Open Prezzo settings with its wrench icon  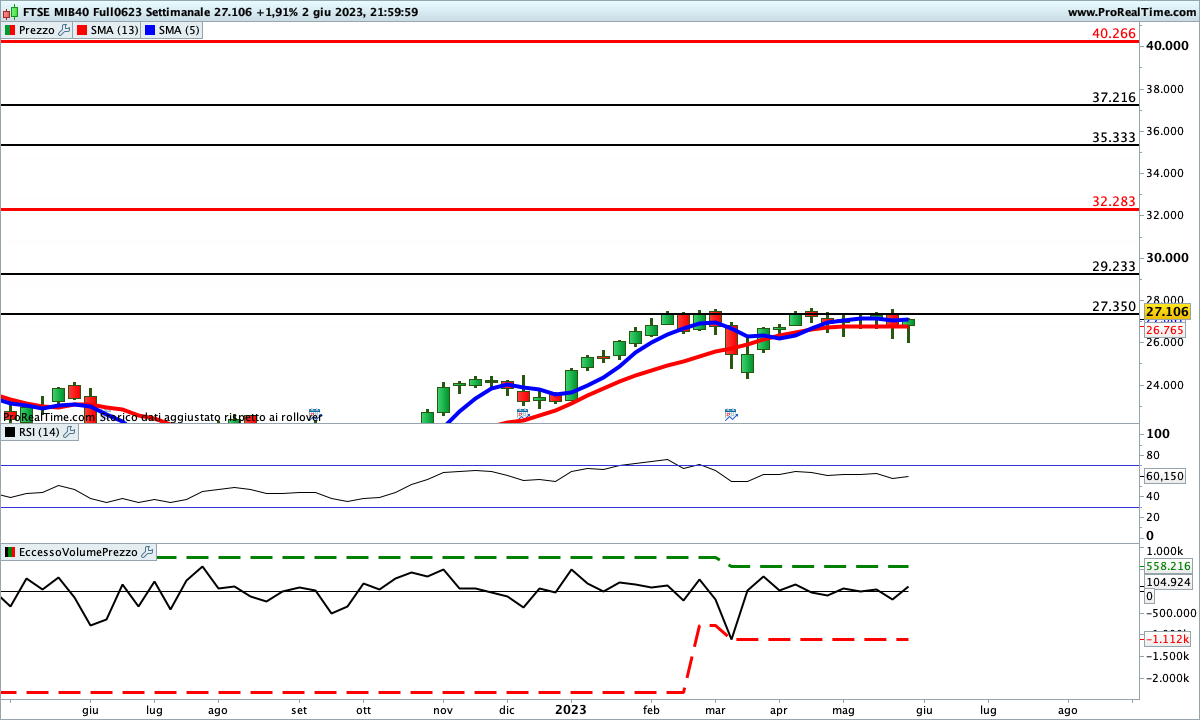(64, 30)
